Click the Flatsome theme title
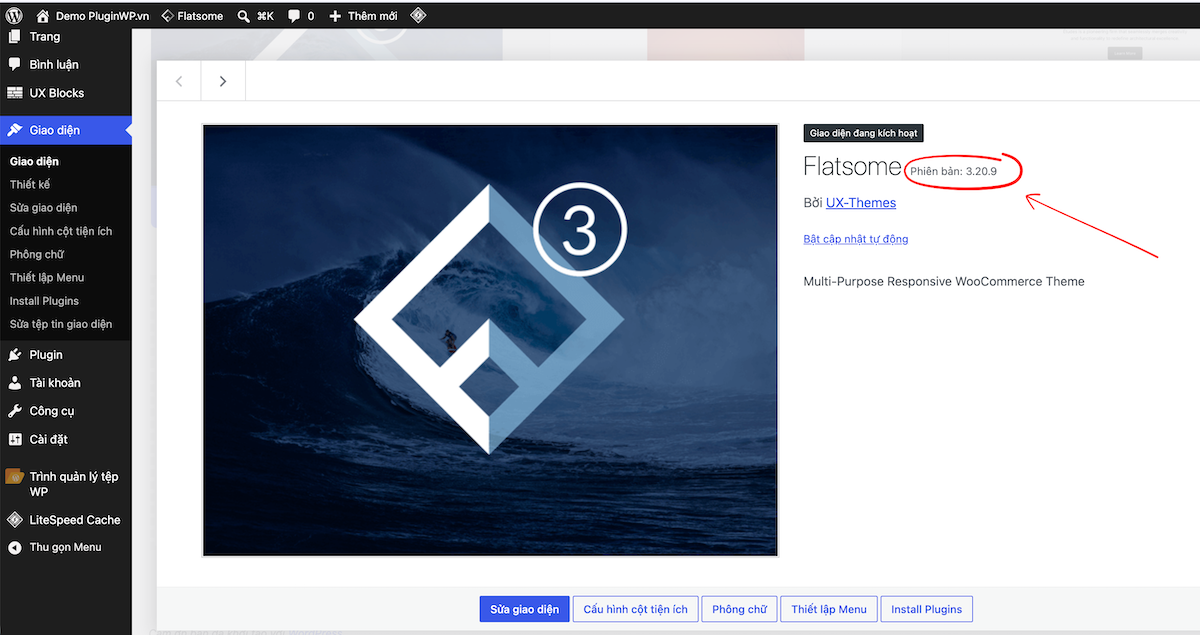The width and height of the screenshot is (1200, 635). point(853,167)
